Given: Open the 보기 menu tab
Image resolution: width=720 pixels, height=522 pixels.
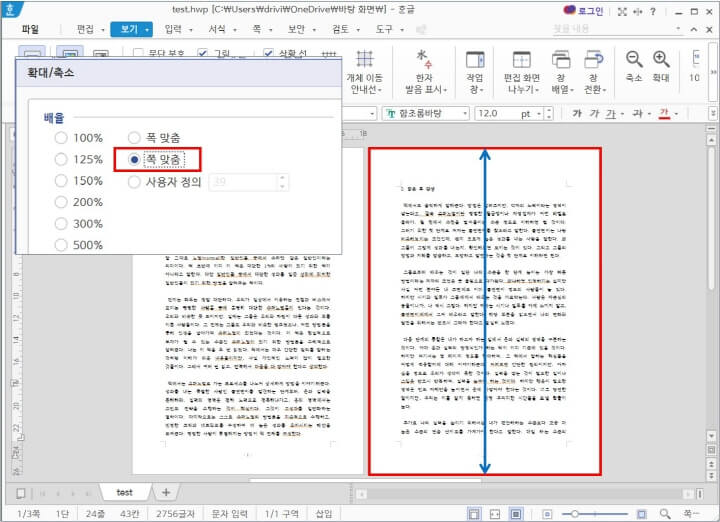Looking at the screenshot, I should click(129, 29).
